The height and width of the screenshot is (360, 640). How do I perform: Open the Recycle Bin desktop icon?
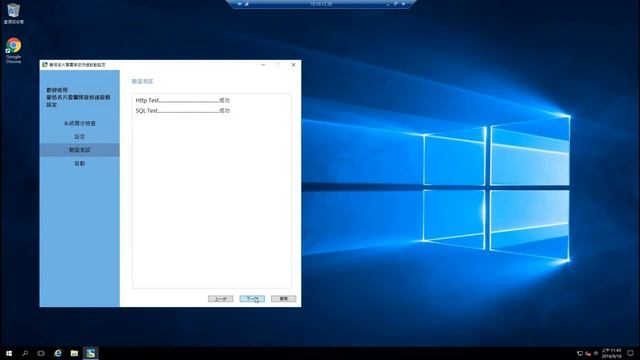coord(13,13)
